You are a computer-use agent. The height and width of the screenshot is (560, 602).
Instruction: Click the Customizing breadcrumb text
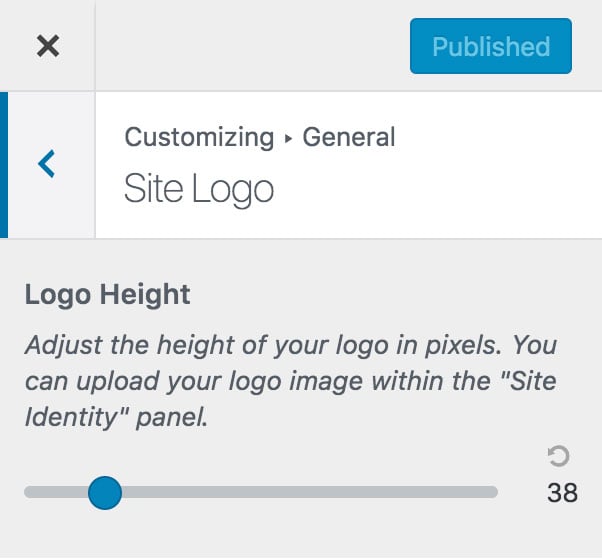199,137
